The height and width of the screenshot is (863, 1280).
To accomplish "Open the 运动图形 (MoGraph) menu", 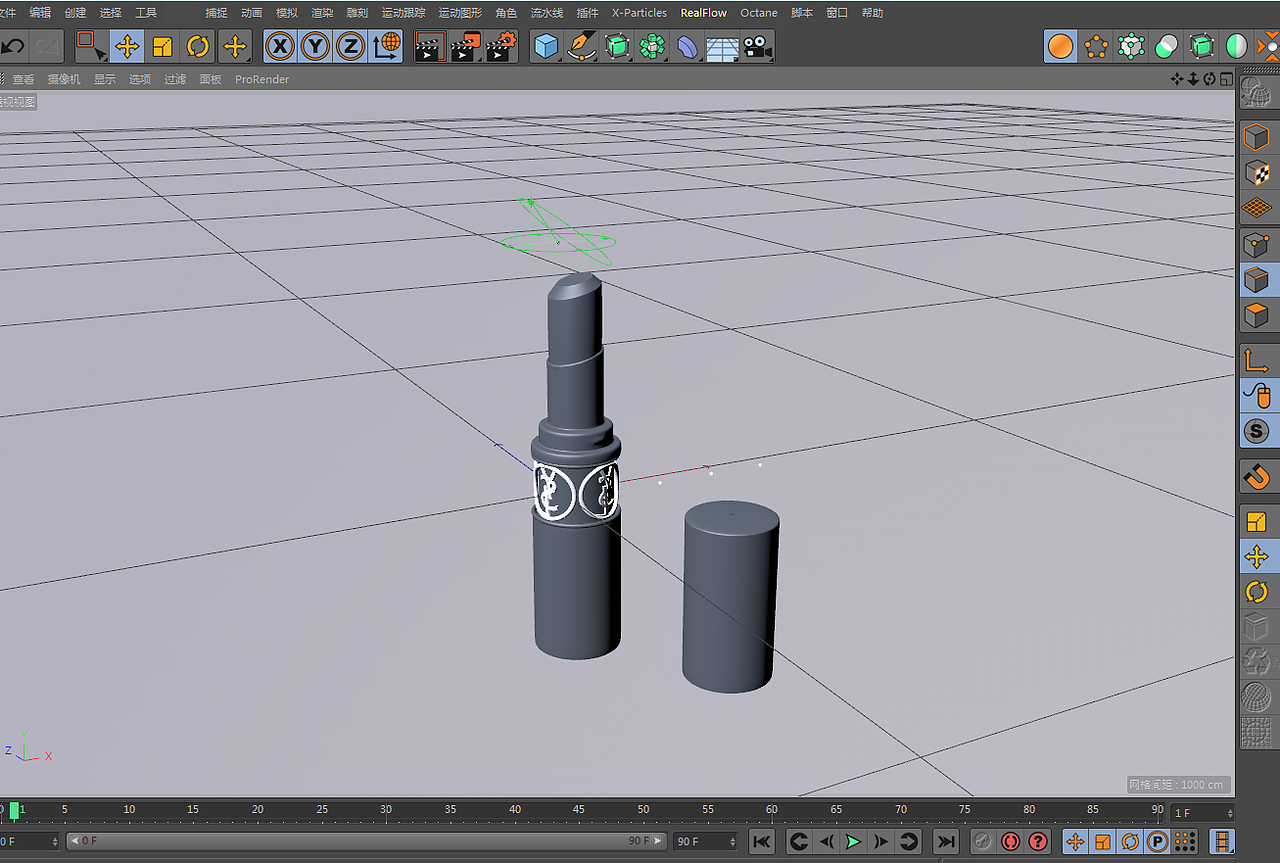I will coord(460,13).
